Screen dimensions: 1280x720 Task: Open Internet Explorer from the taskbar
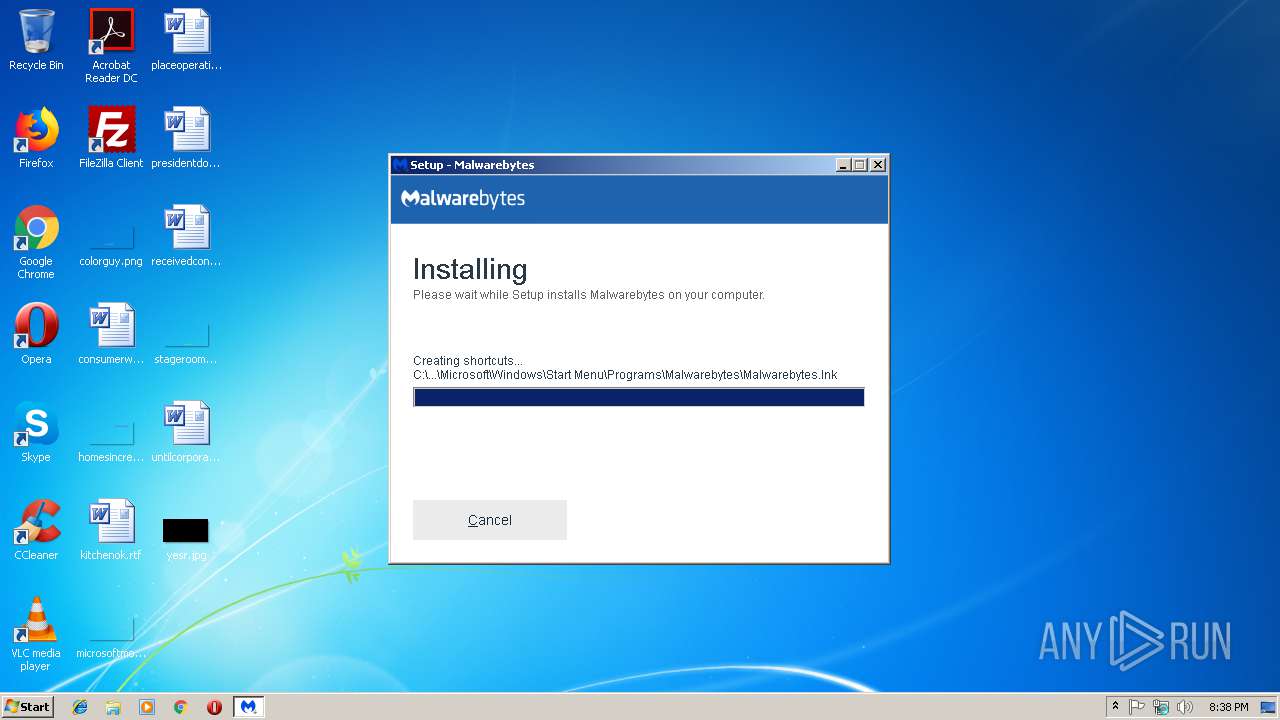(x=80, y=707)
